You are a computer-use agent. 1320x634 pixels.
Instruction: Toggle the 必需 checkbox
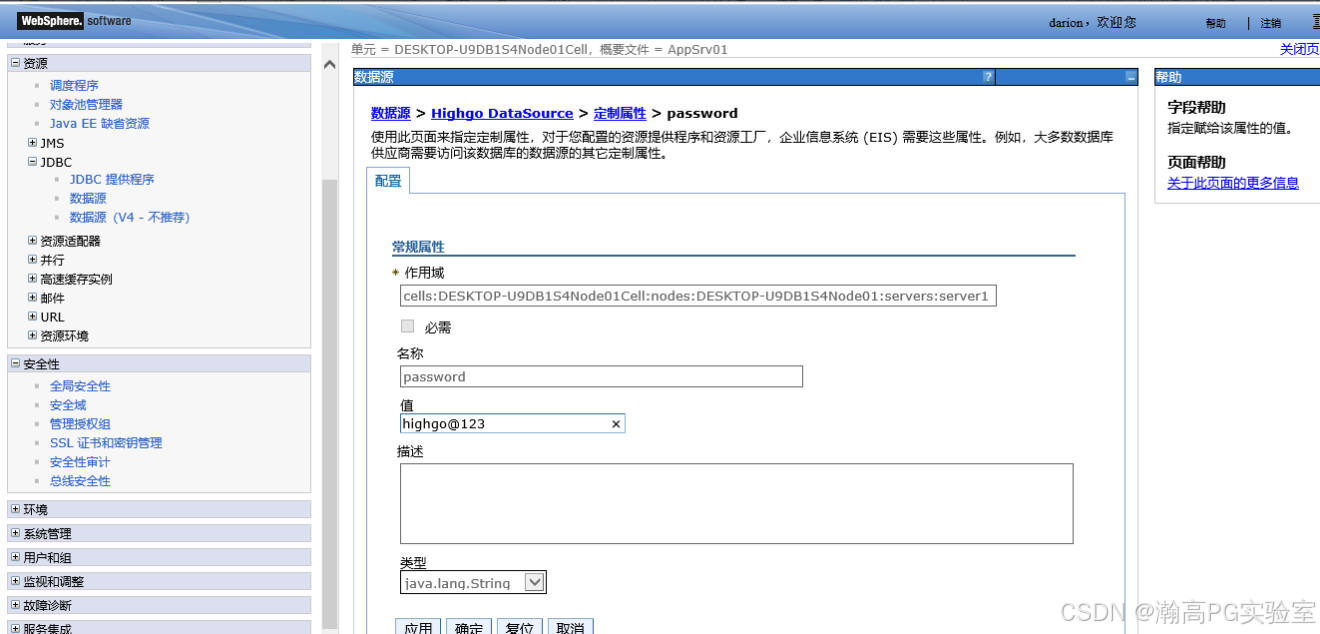(x=407, y=326)
